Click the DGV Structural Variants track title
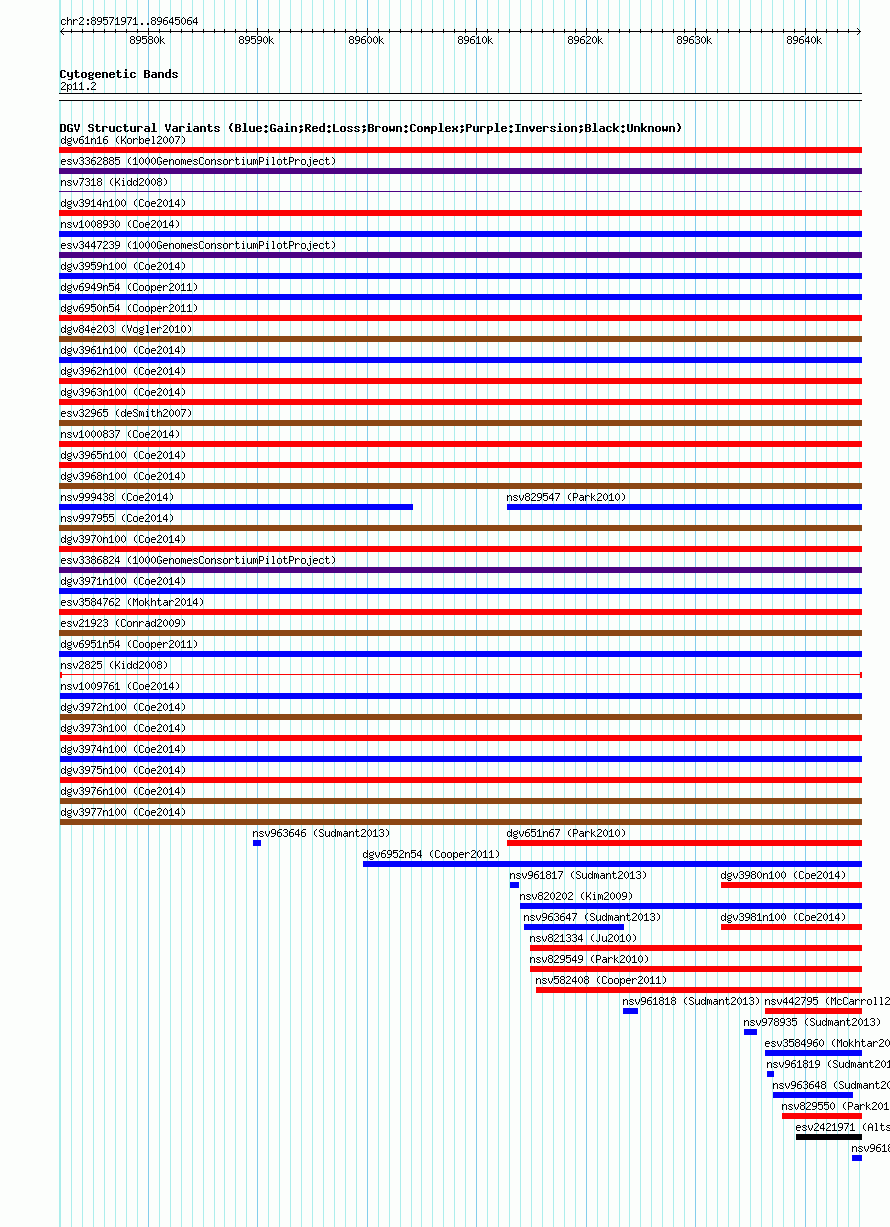Image resolution: width=890 pixels, height=1227 pixels. (371, 128)
